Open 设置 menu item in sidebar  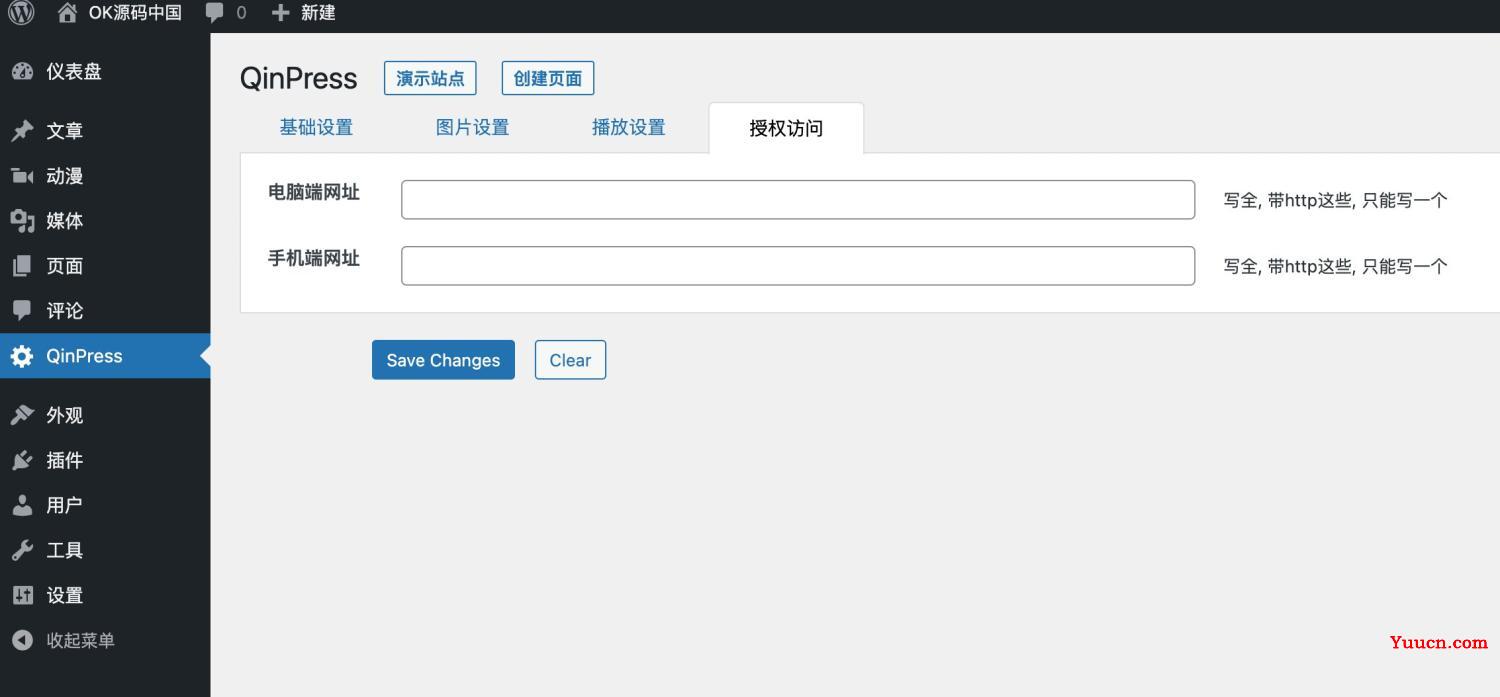tap(65, 595)
